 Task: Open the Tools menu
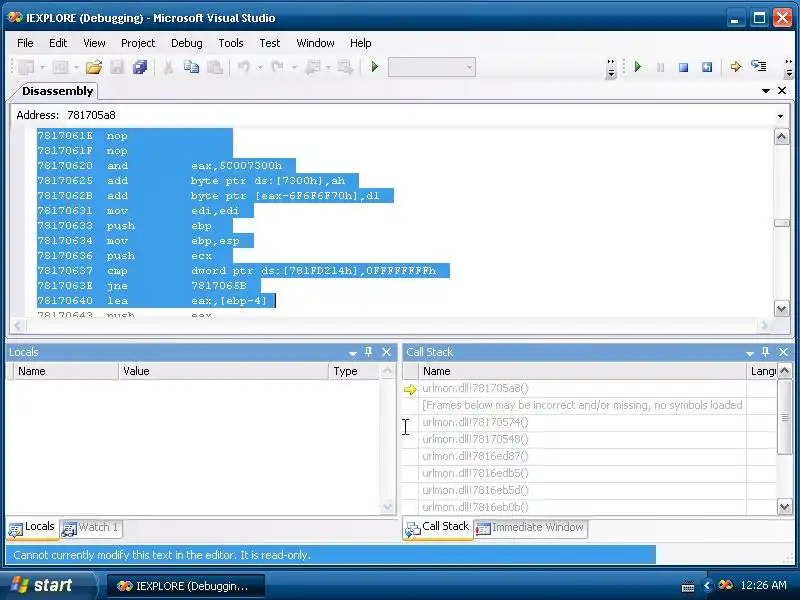coord(231,43)
